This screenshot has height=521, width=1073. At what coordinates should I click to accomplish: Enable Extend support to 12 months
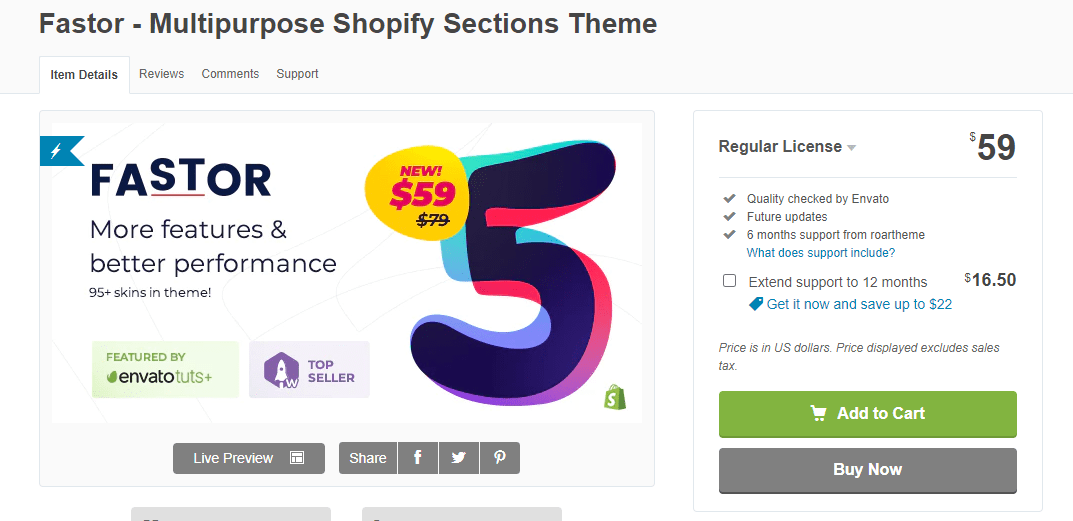point(730,281)
